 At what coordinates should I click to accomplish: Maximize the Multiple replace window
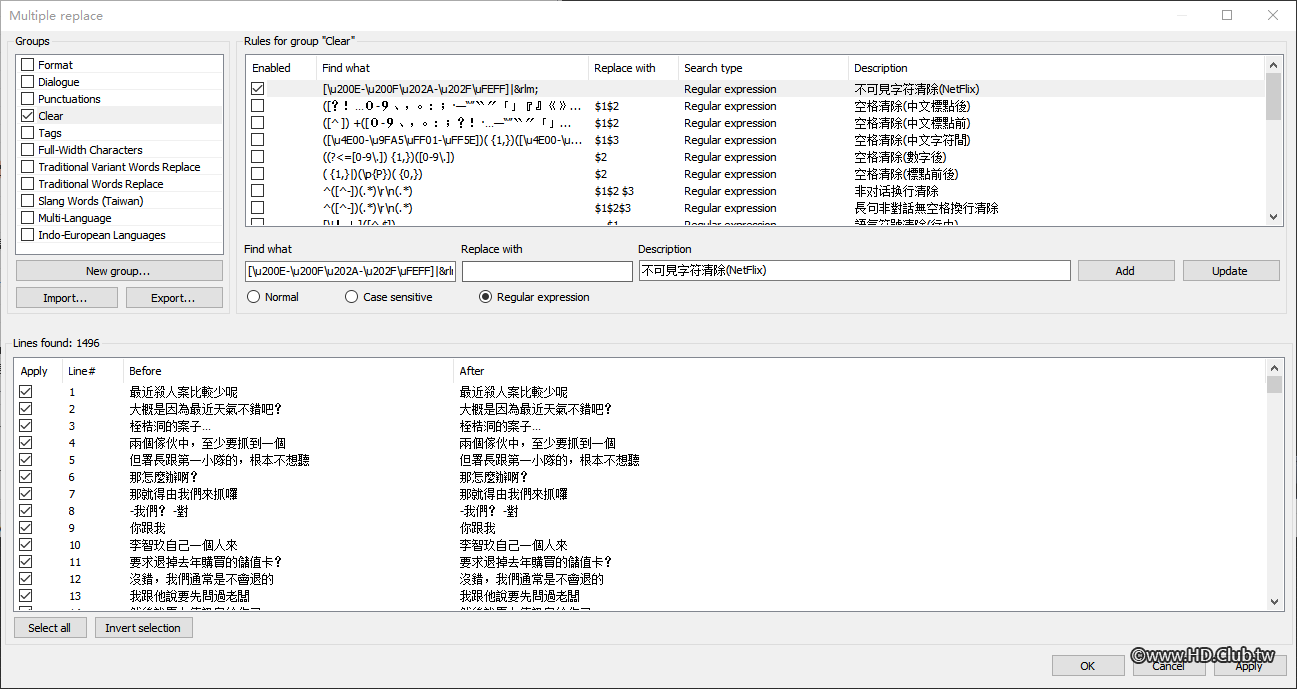[x=1227, y=15]
